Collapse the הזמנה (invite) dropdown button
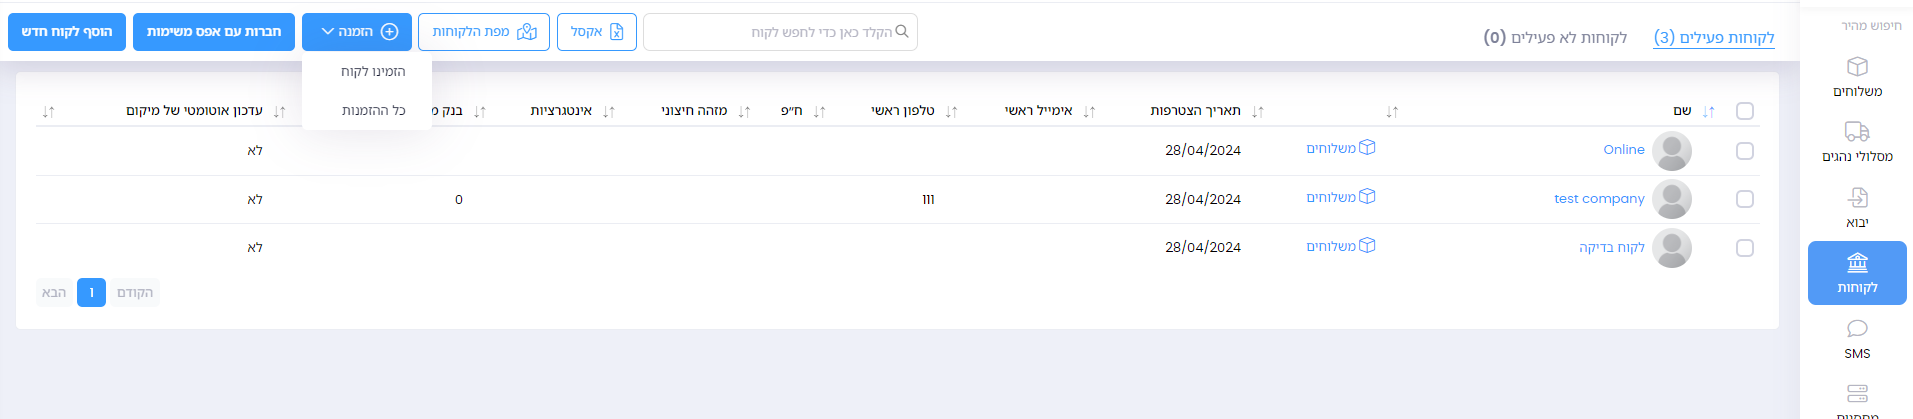Viewport: 1913px width, 419px height. (356, 32)
